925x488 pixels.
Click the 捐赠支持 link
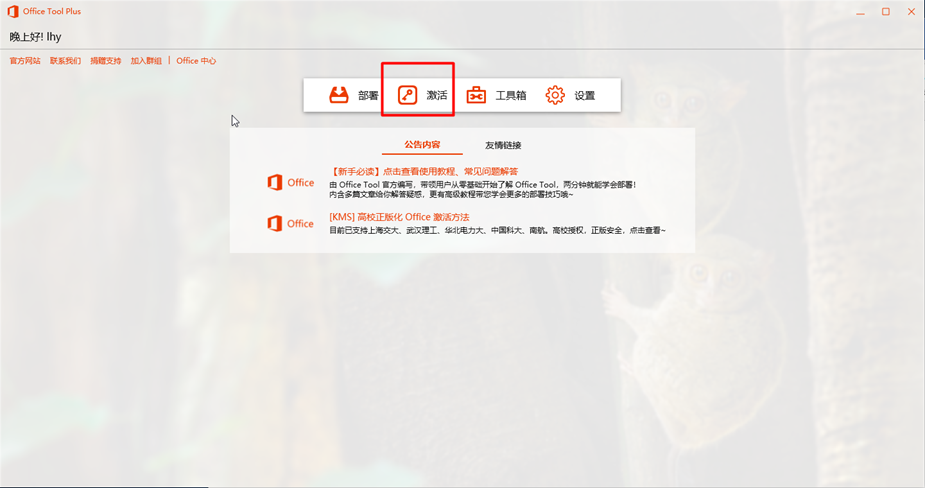105,61
